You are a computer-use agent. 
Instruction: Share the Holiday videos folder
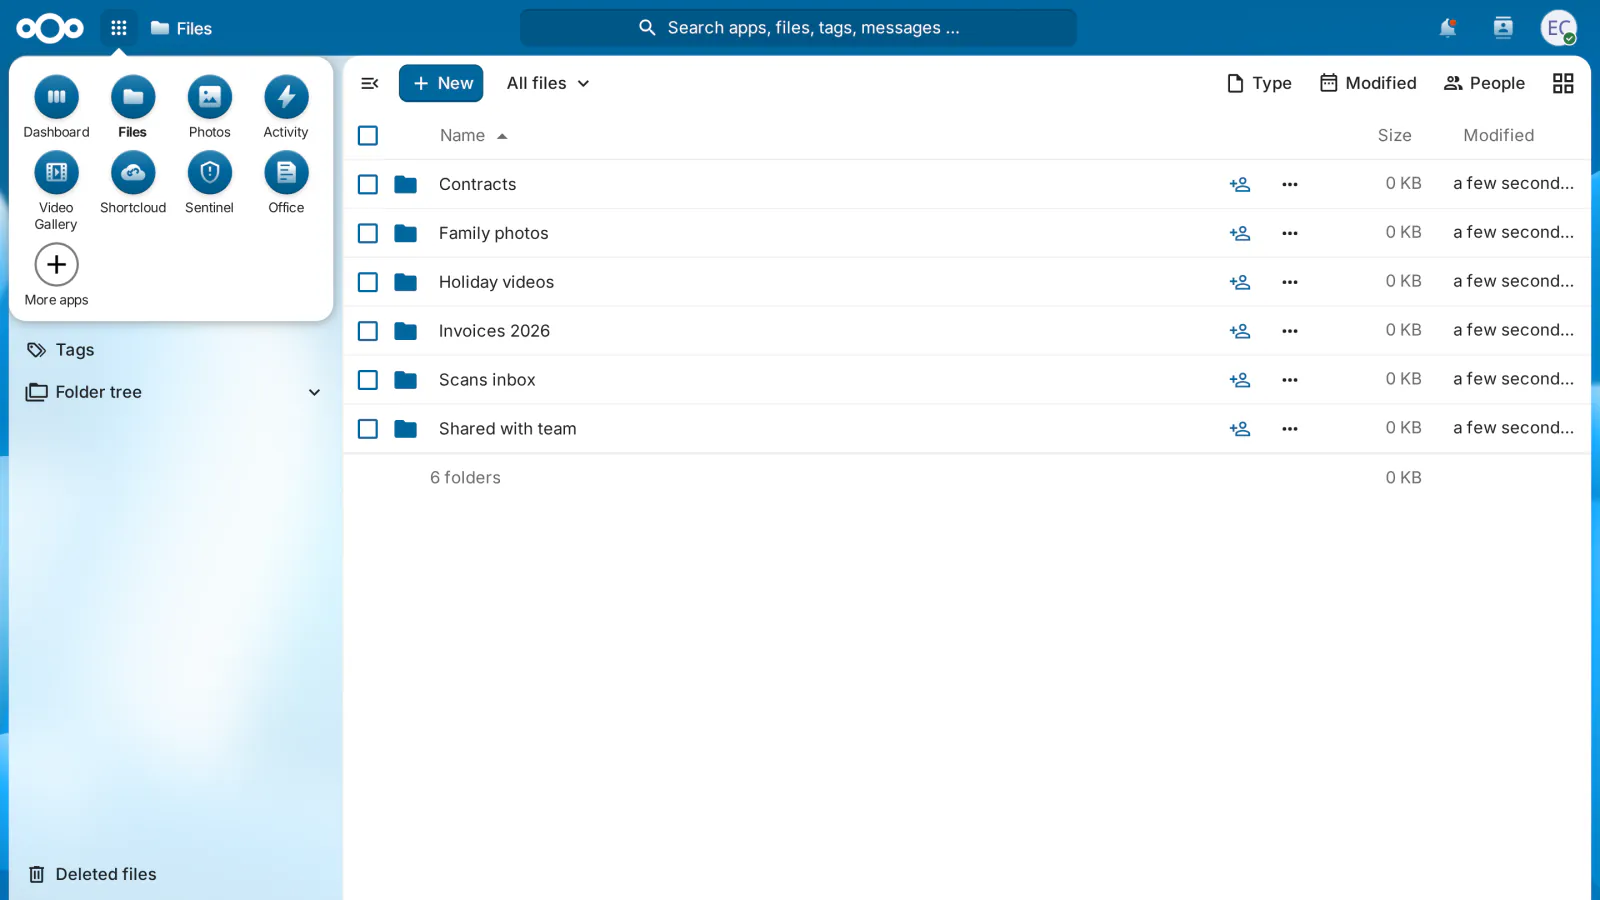(1240, 282)
